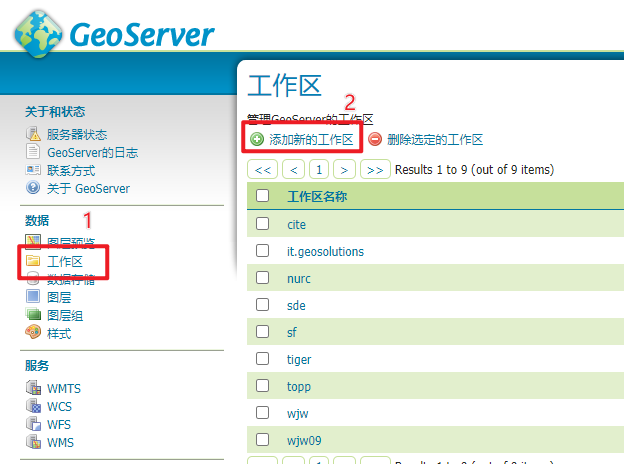This screenshot has height=464, width=624.
Task: Open 服务器状态 menu entry
Action: coord(77,135)
